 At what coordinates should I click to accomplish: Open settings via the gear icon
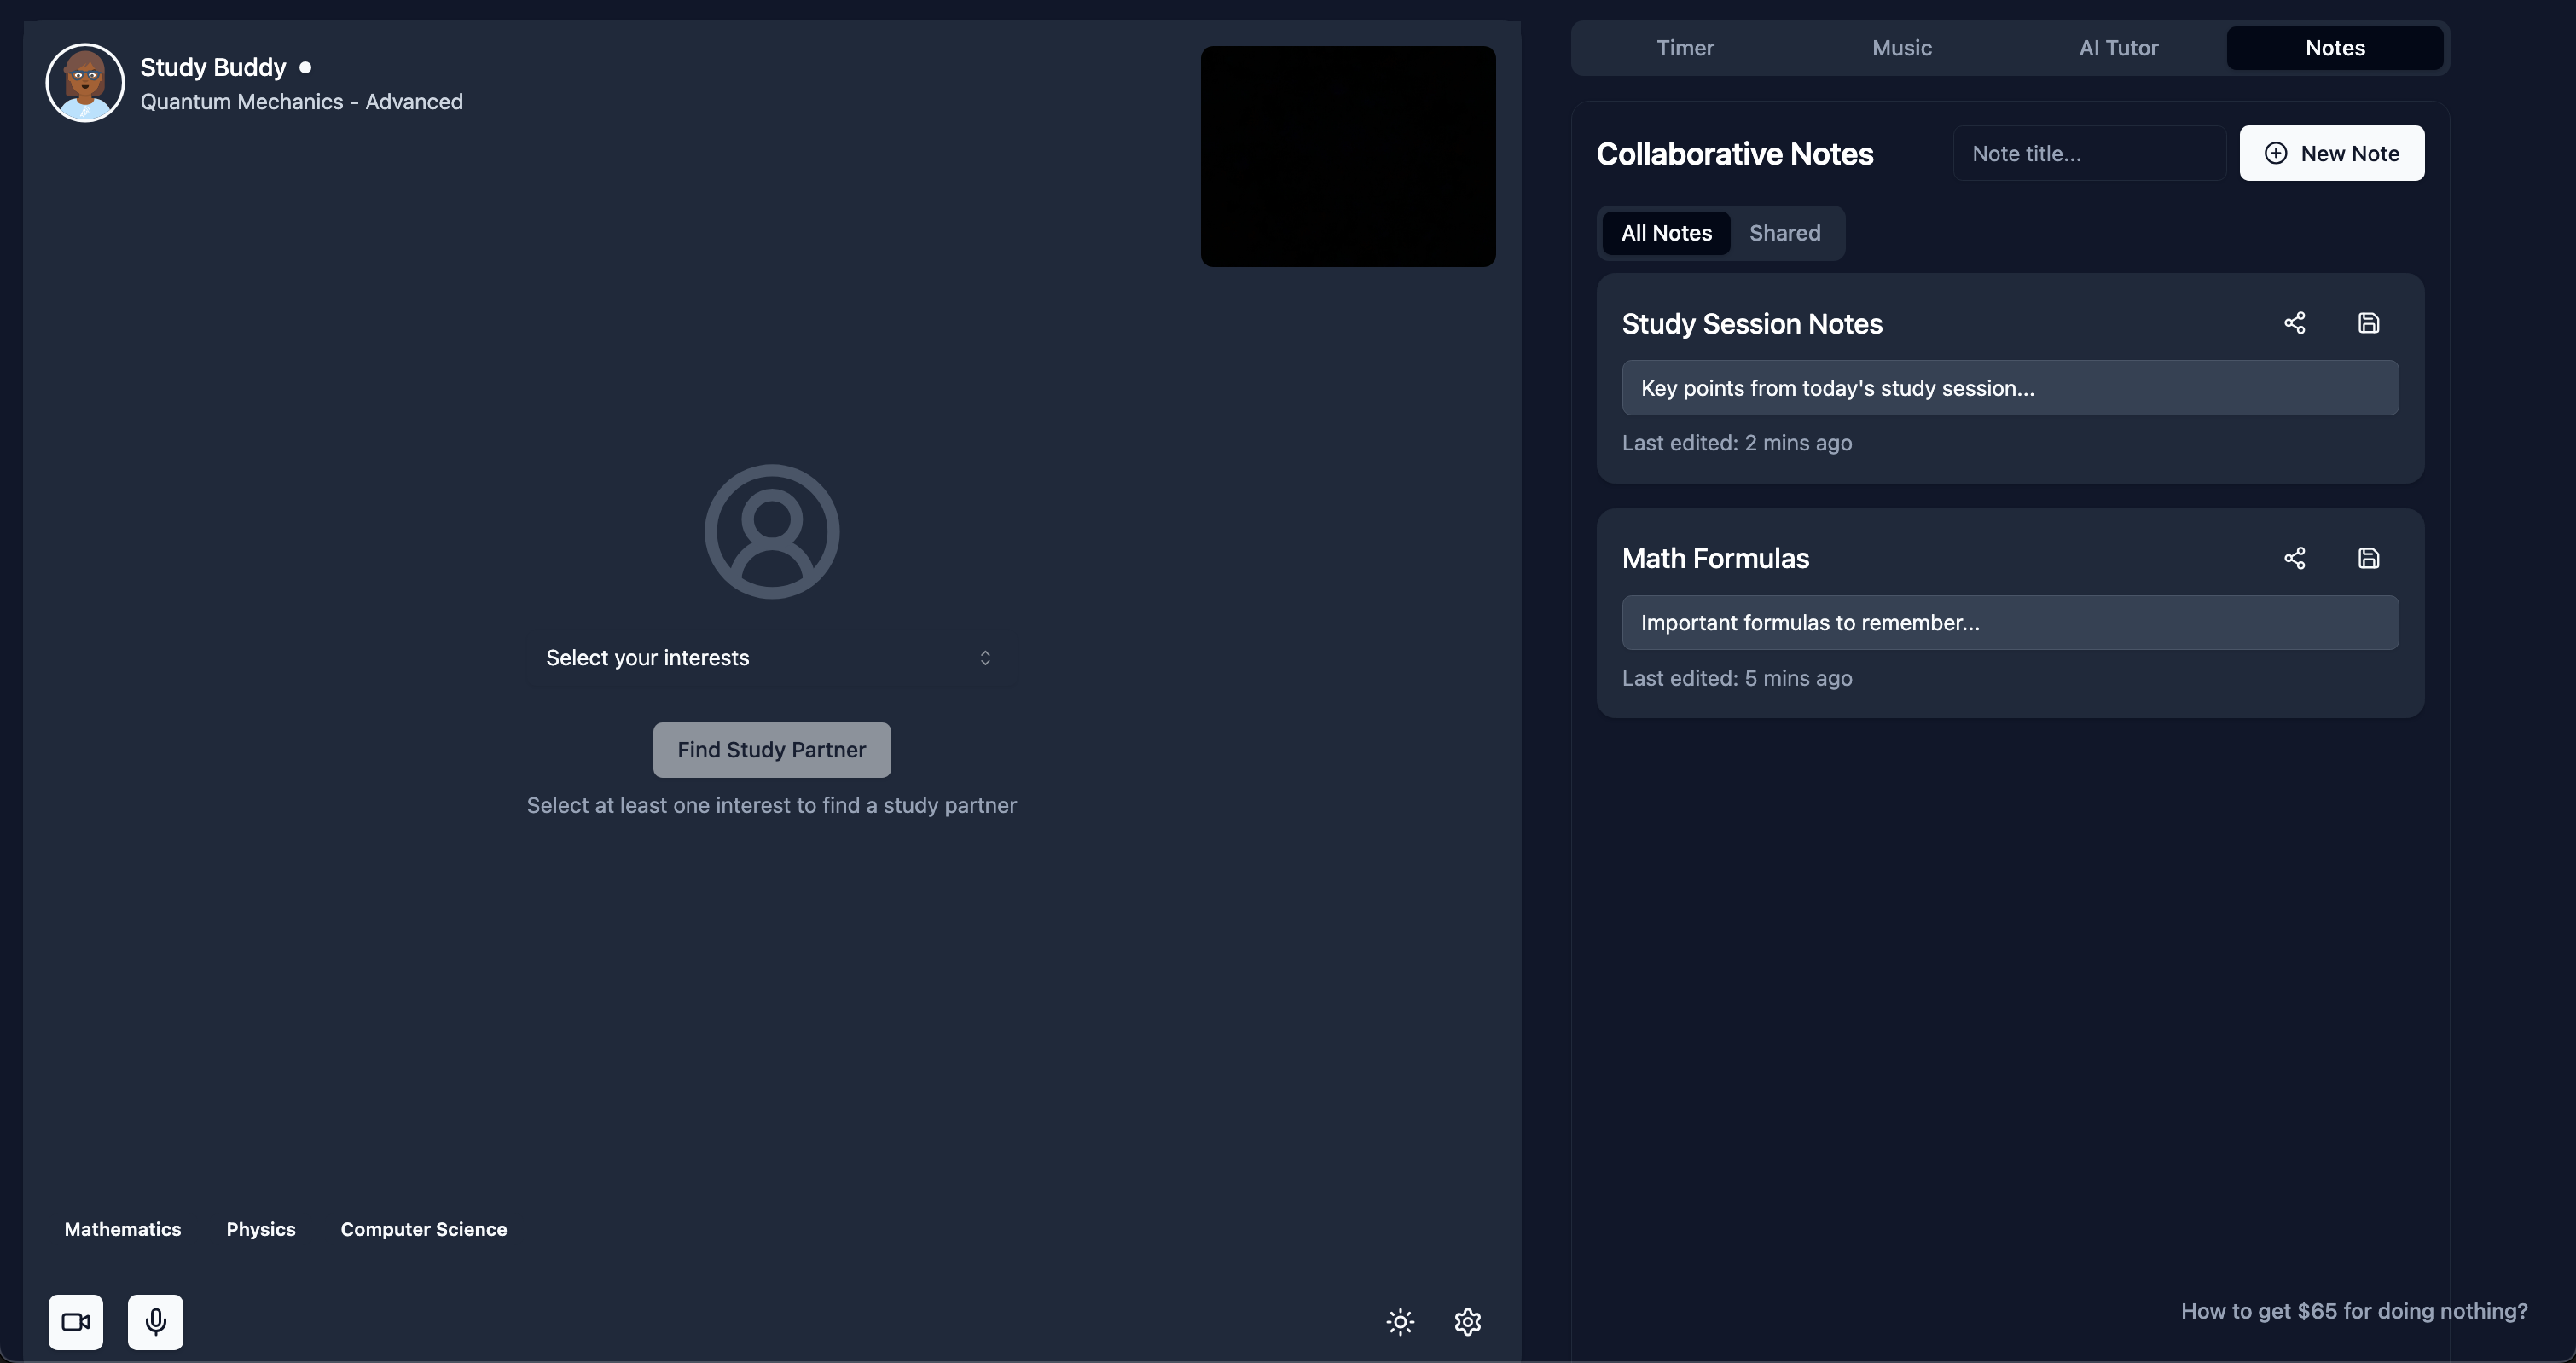(x=1467, y=1322)
